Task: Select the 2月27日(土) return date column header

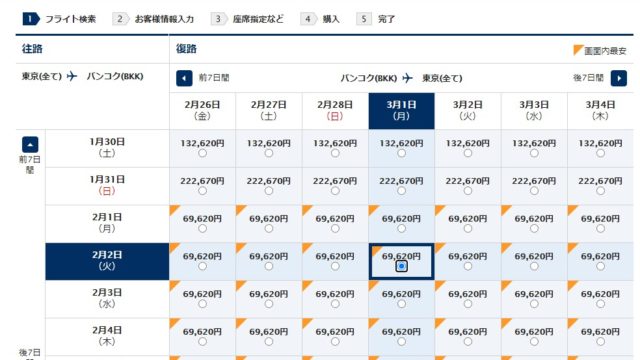Action: click(269, 111)
